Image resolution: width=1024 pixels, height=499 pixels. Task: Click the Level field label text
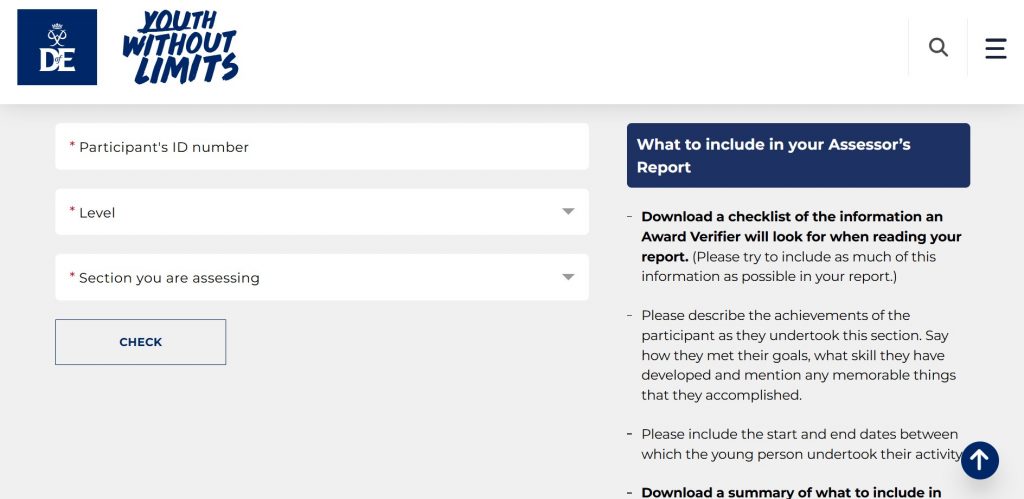click(97, 213)
